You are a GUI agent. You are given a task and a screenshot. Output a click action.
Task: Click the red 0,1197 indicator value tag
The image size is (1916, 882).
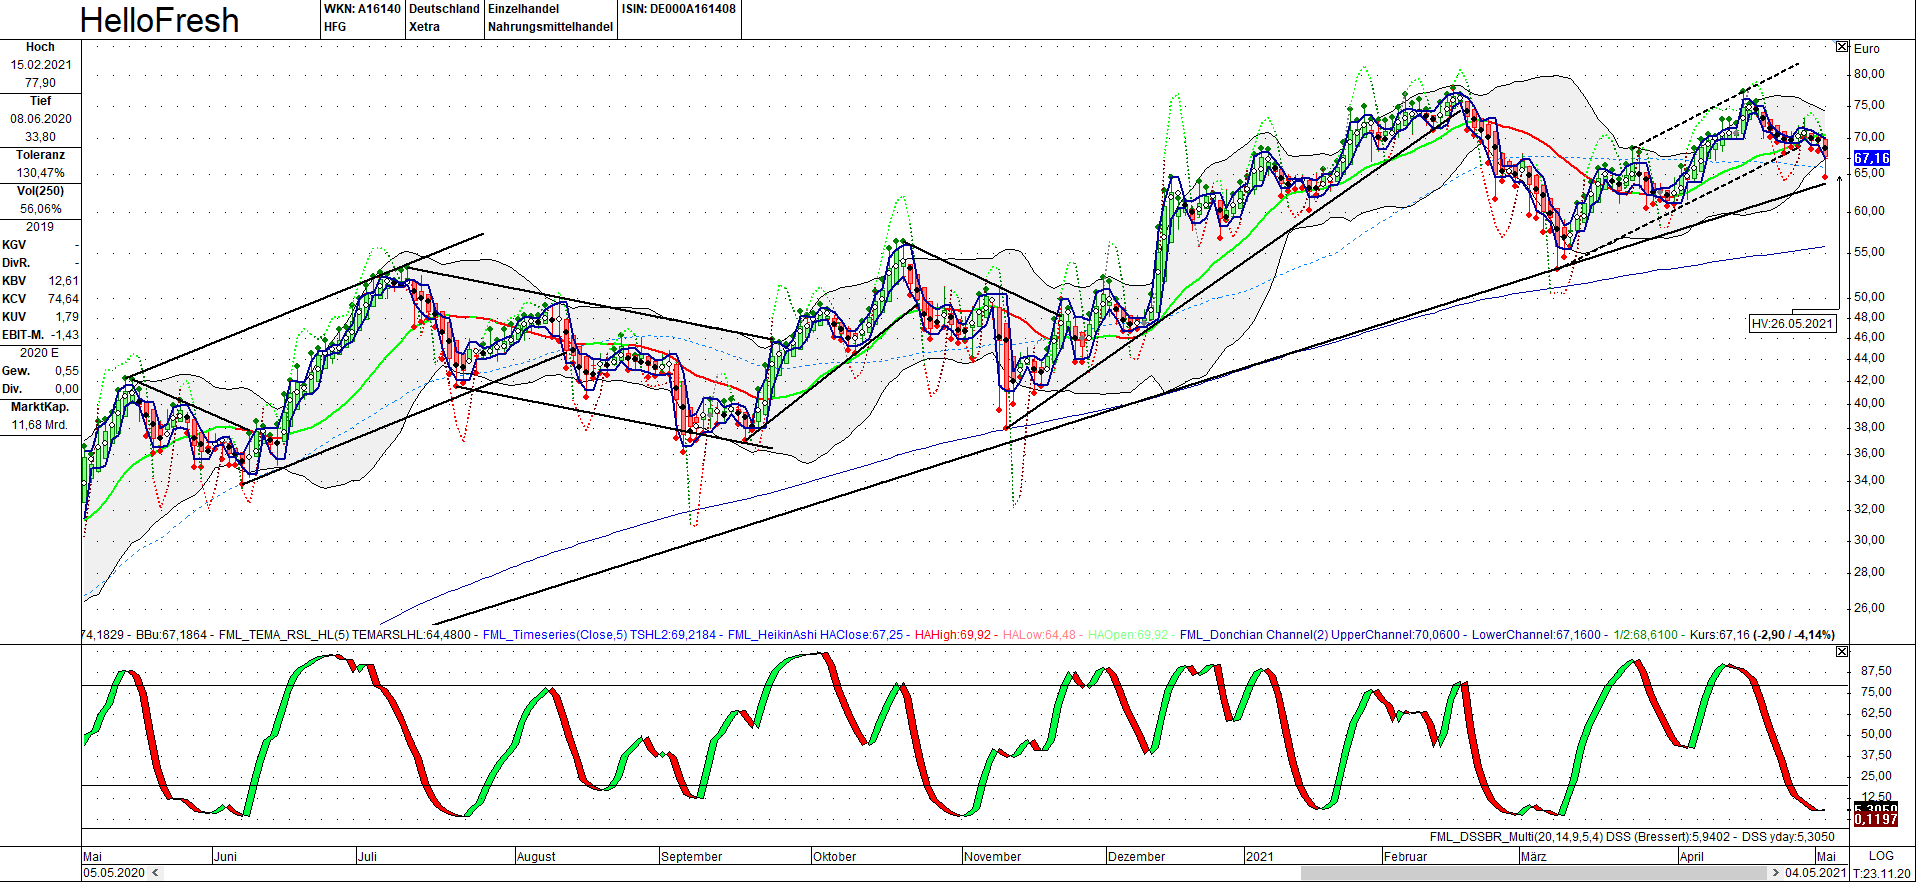(x=1876, y=819)
